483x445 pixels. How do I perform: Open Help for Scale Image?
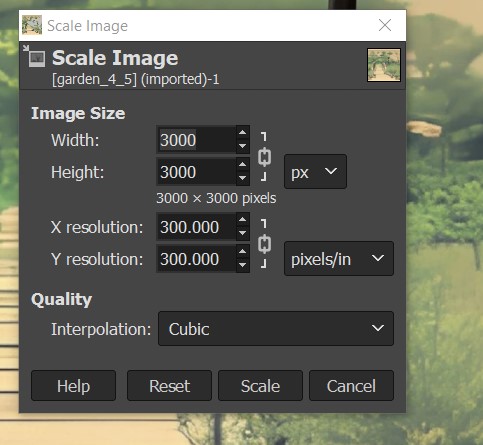click(x=73, y=386)
